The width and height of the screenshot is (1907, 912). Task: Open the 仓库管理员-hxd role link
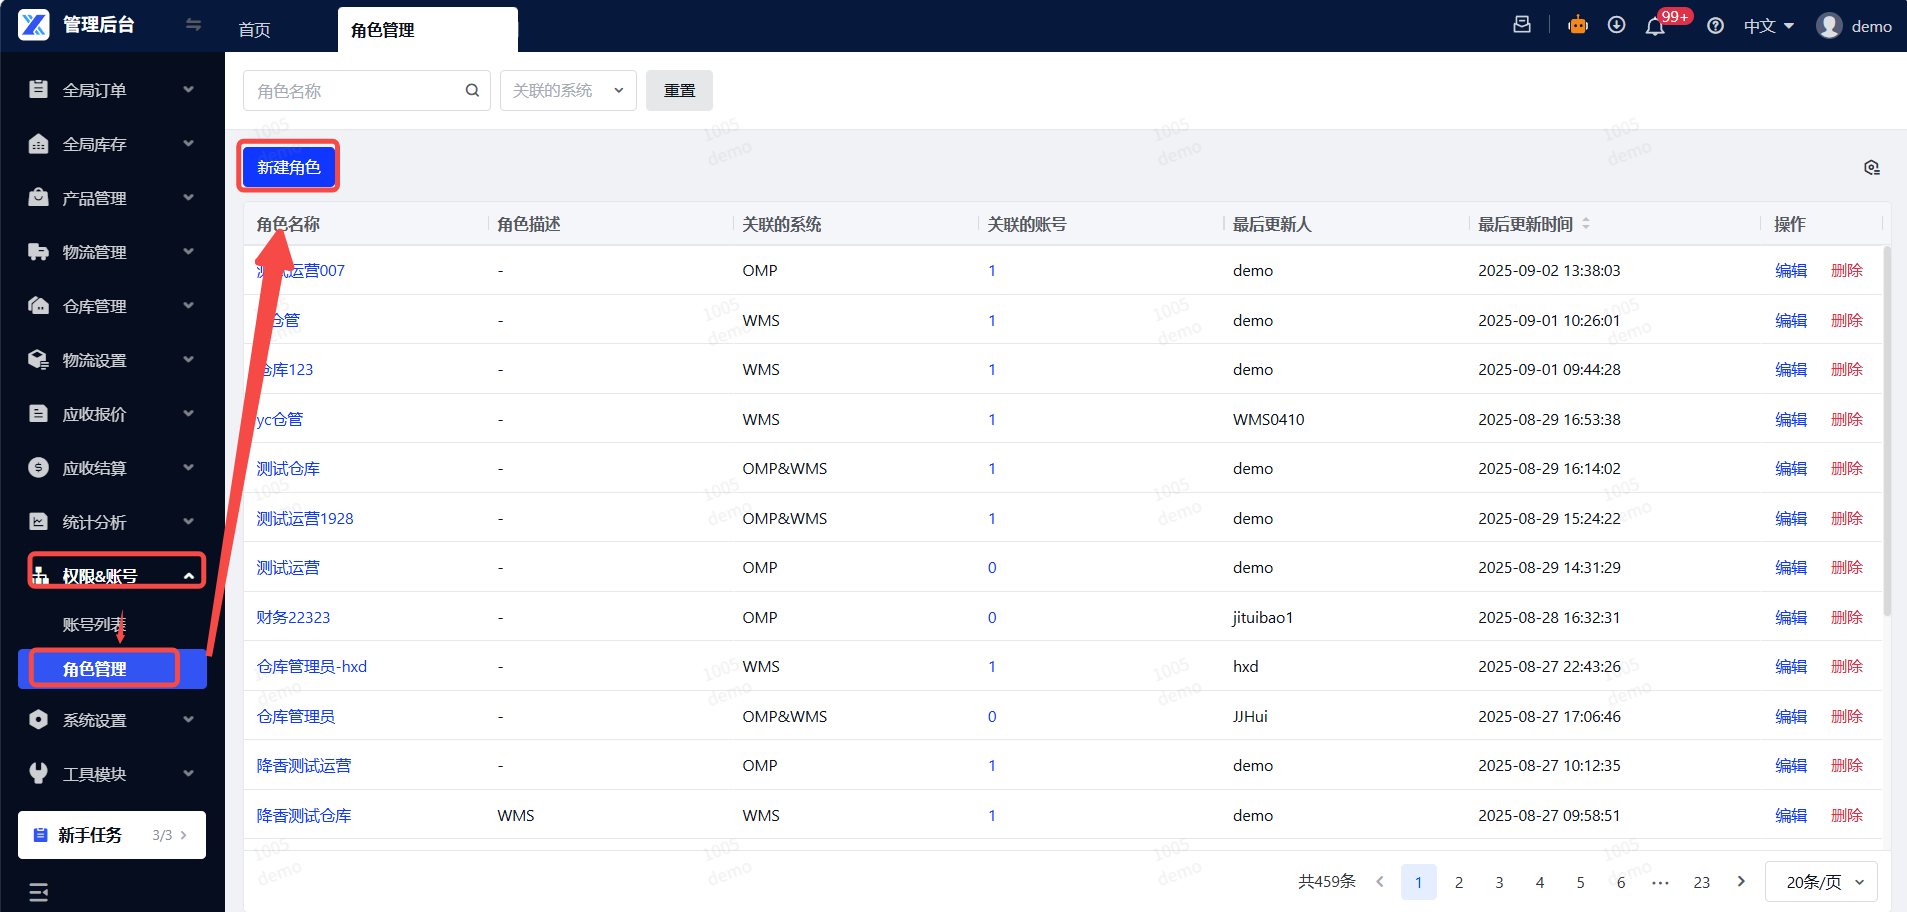click(x=312, y=667)
